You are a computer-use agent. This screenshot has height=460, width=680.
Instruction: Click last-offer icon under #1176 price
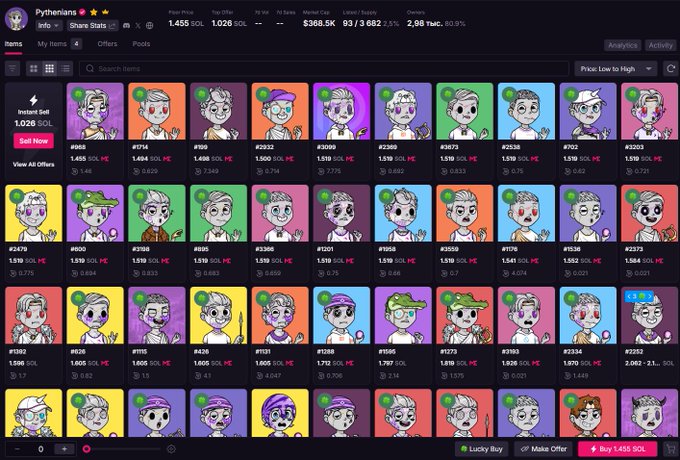tap(506, 273)
